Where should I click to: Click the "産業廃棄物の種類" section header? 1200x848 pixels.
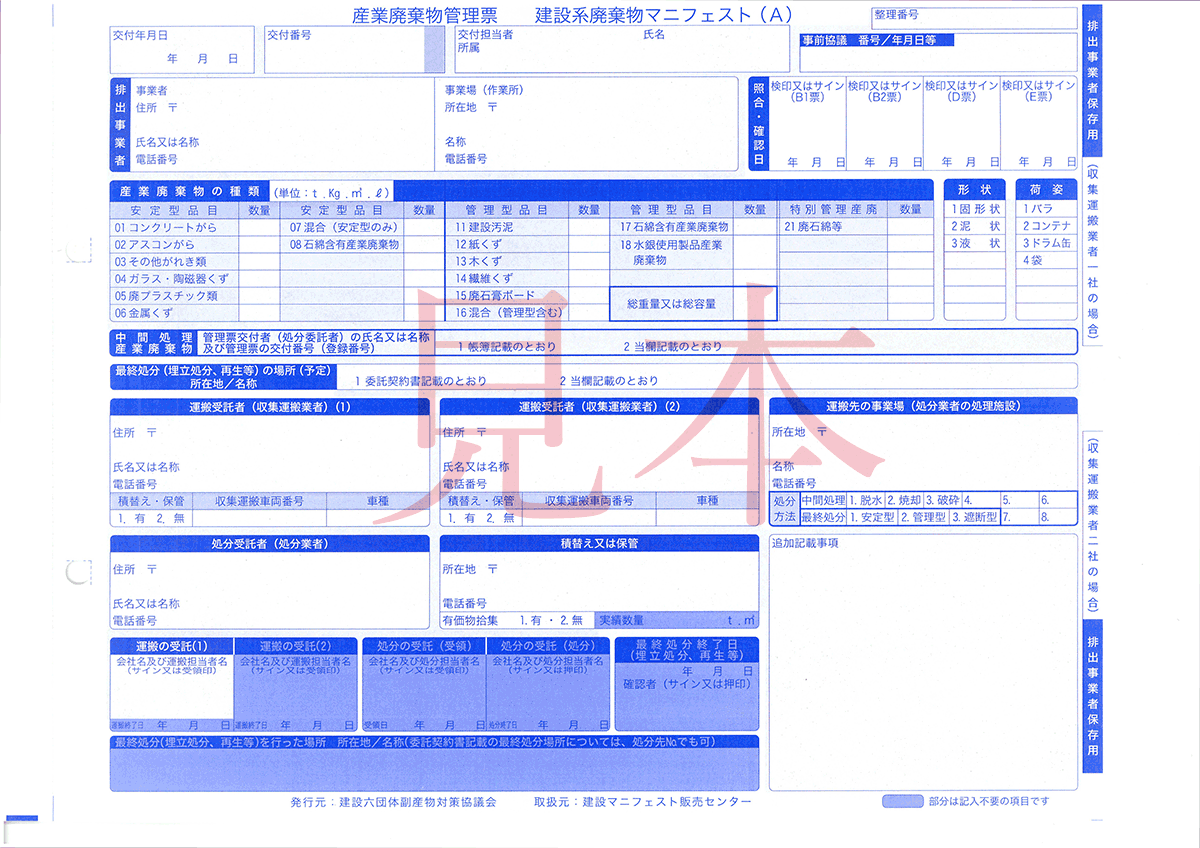pos(189,191)
